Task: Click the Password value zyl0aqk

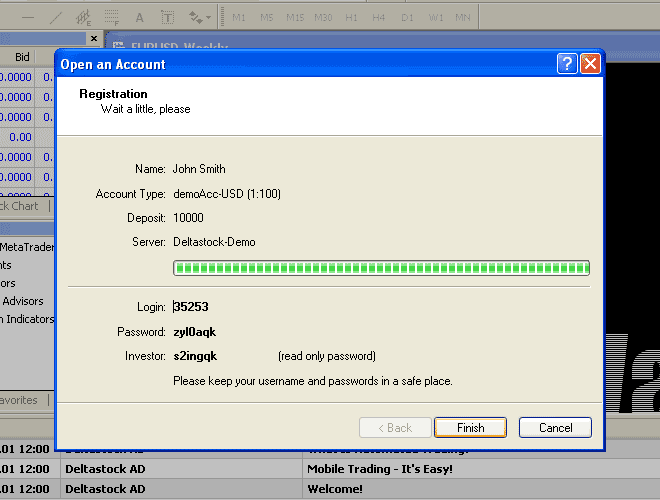Action: click(194, 332)
